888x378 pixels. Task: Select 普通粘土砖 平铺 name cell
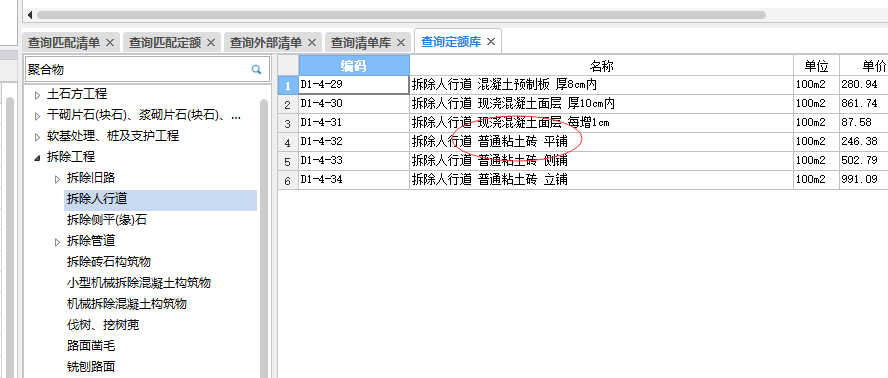coord(601,142)
